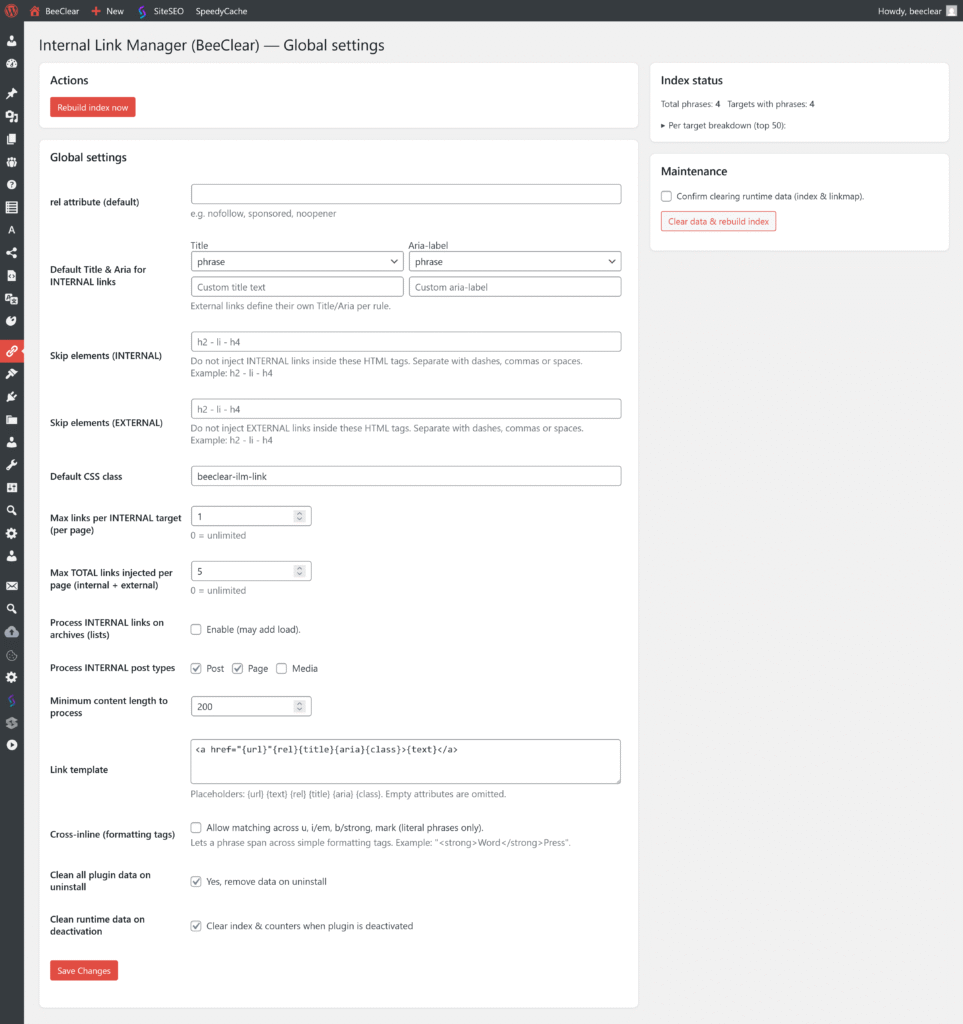Viewport: 963px width, 1024px height.
Task: Open SiteSEO in the admin bar
Action: click(160, 11)
